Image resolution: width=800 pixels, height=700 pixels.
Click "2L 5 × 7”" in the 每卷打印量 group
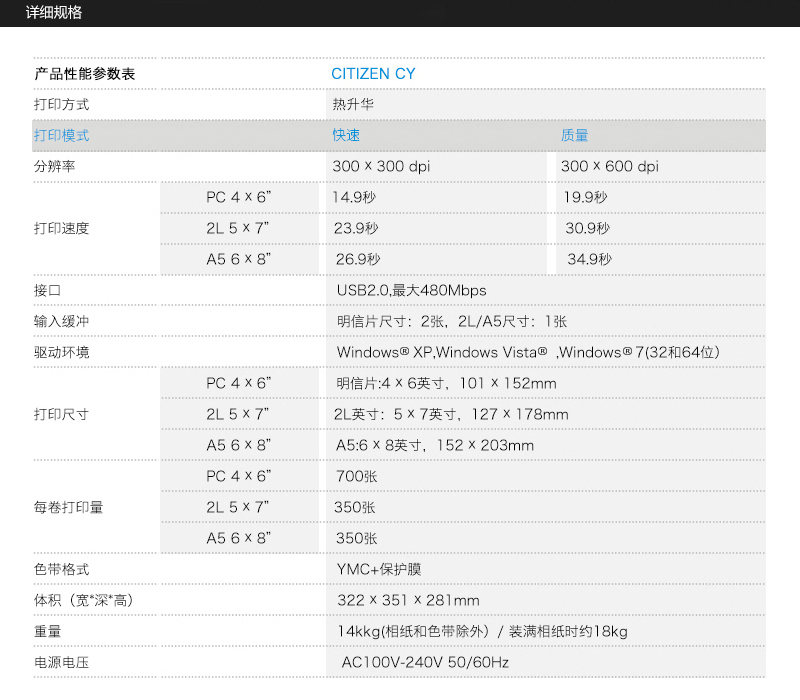(x=238, y=507)
